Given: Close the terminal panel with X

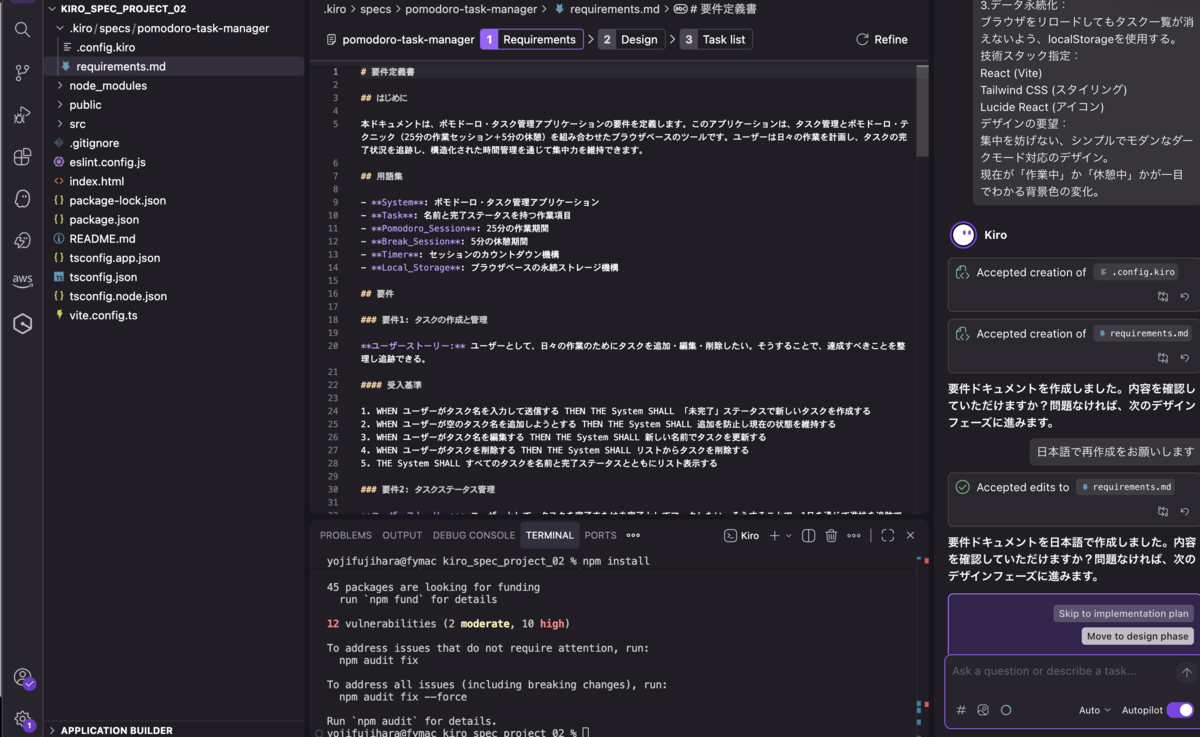Looking at the screenshot, I should [910, 536].
